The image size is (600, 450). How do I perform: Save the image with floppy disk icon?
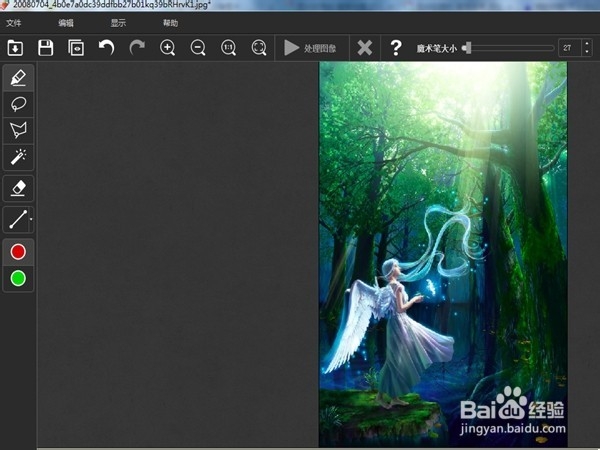[x=46, y=48]
